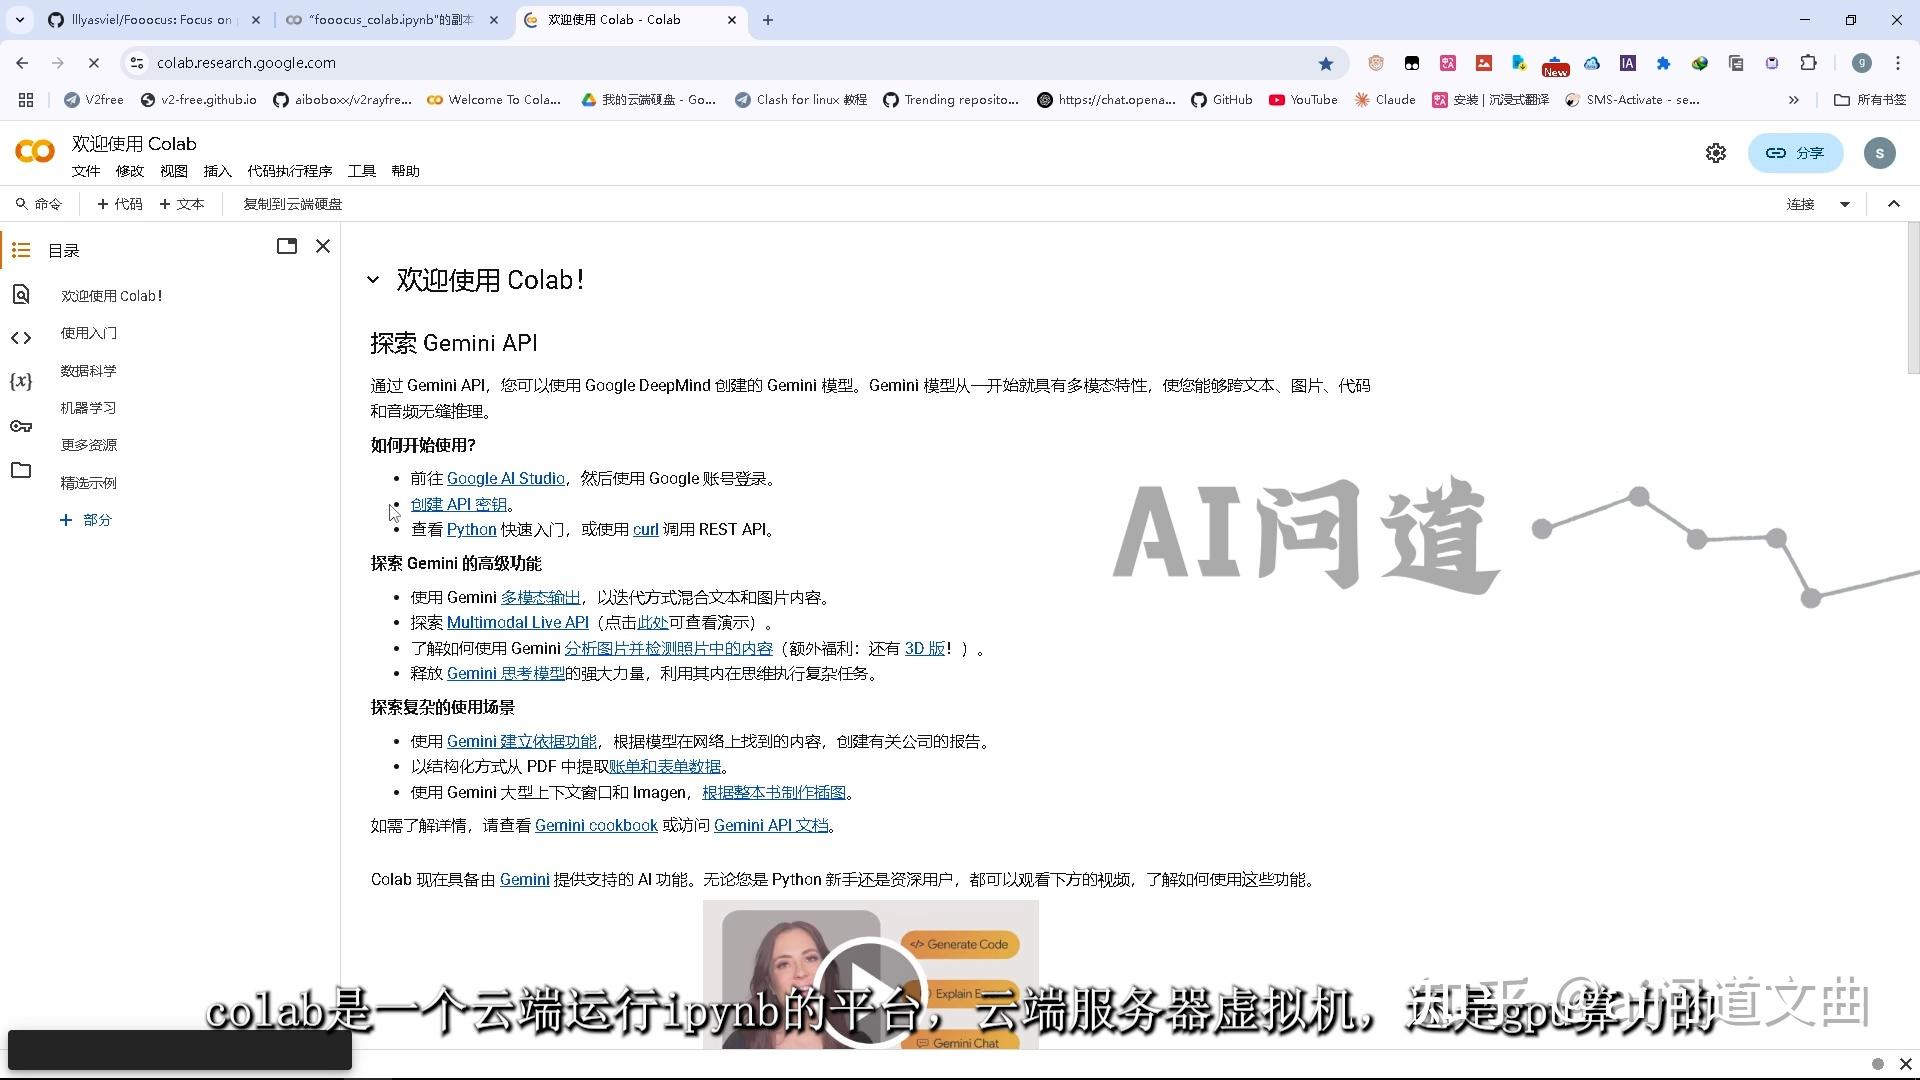Open the Google AI Studio link
Image resolution: width=1920 pixels, height=1080 pixels.
(505, 478)
